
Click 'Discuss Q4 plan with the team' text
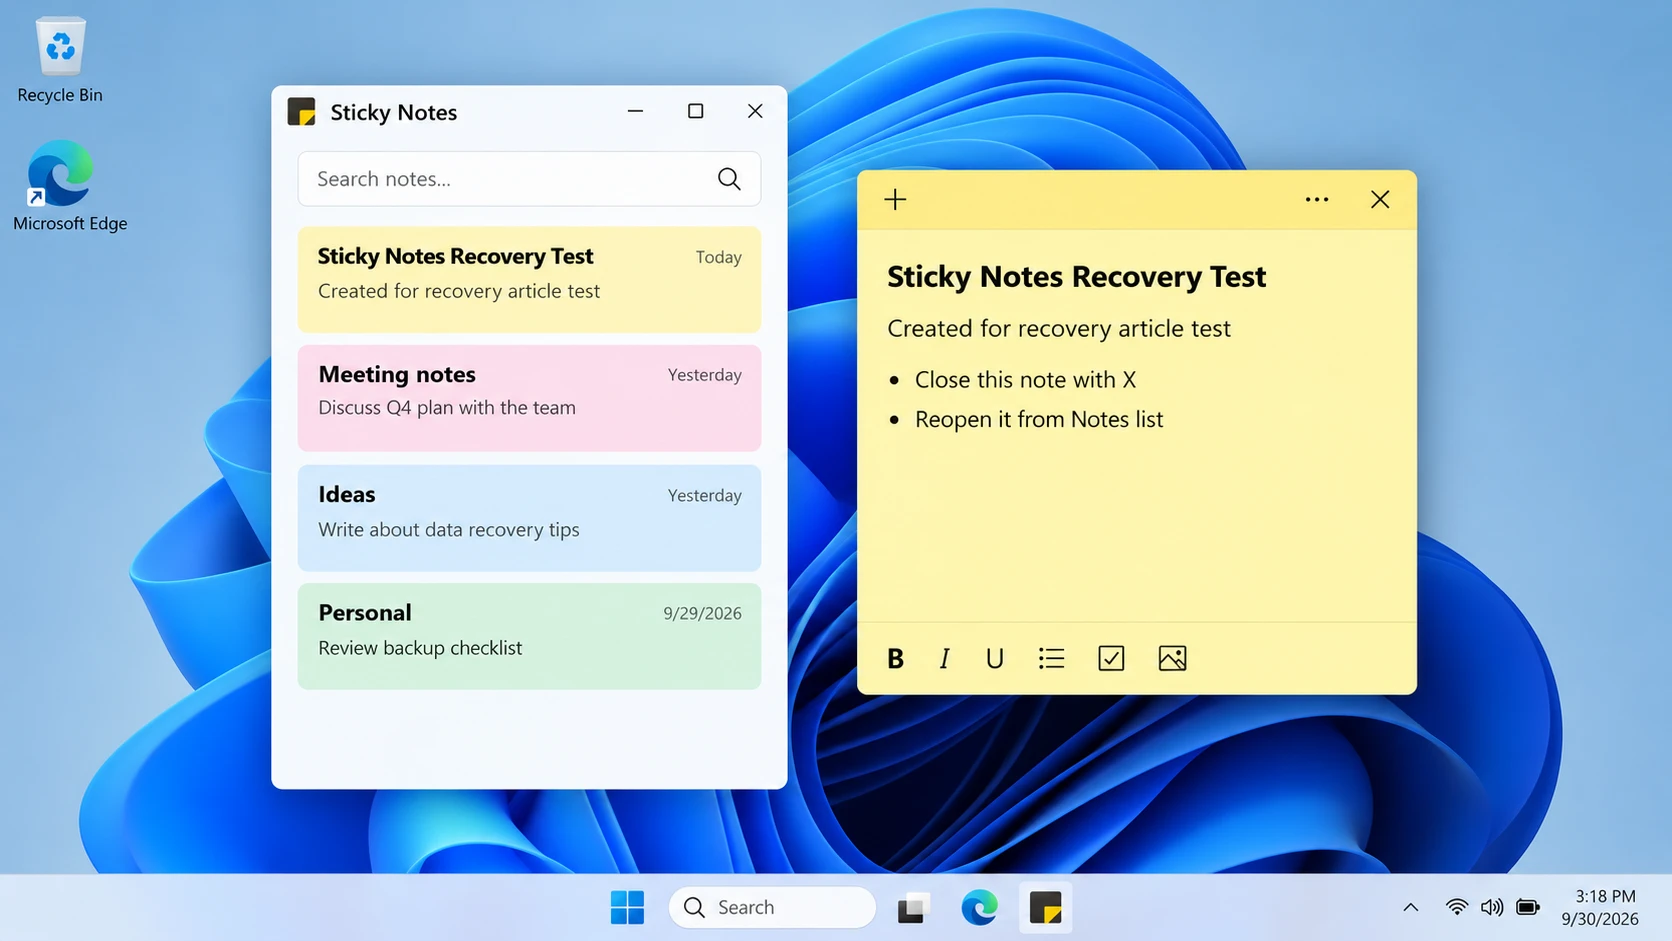[x=447, y=408]
